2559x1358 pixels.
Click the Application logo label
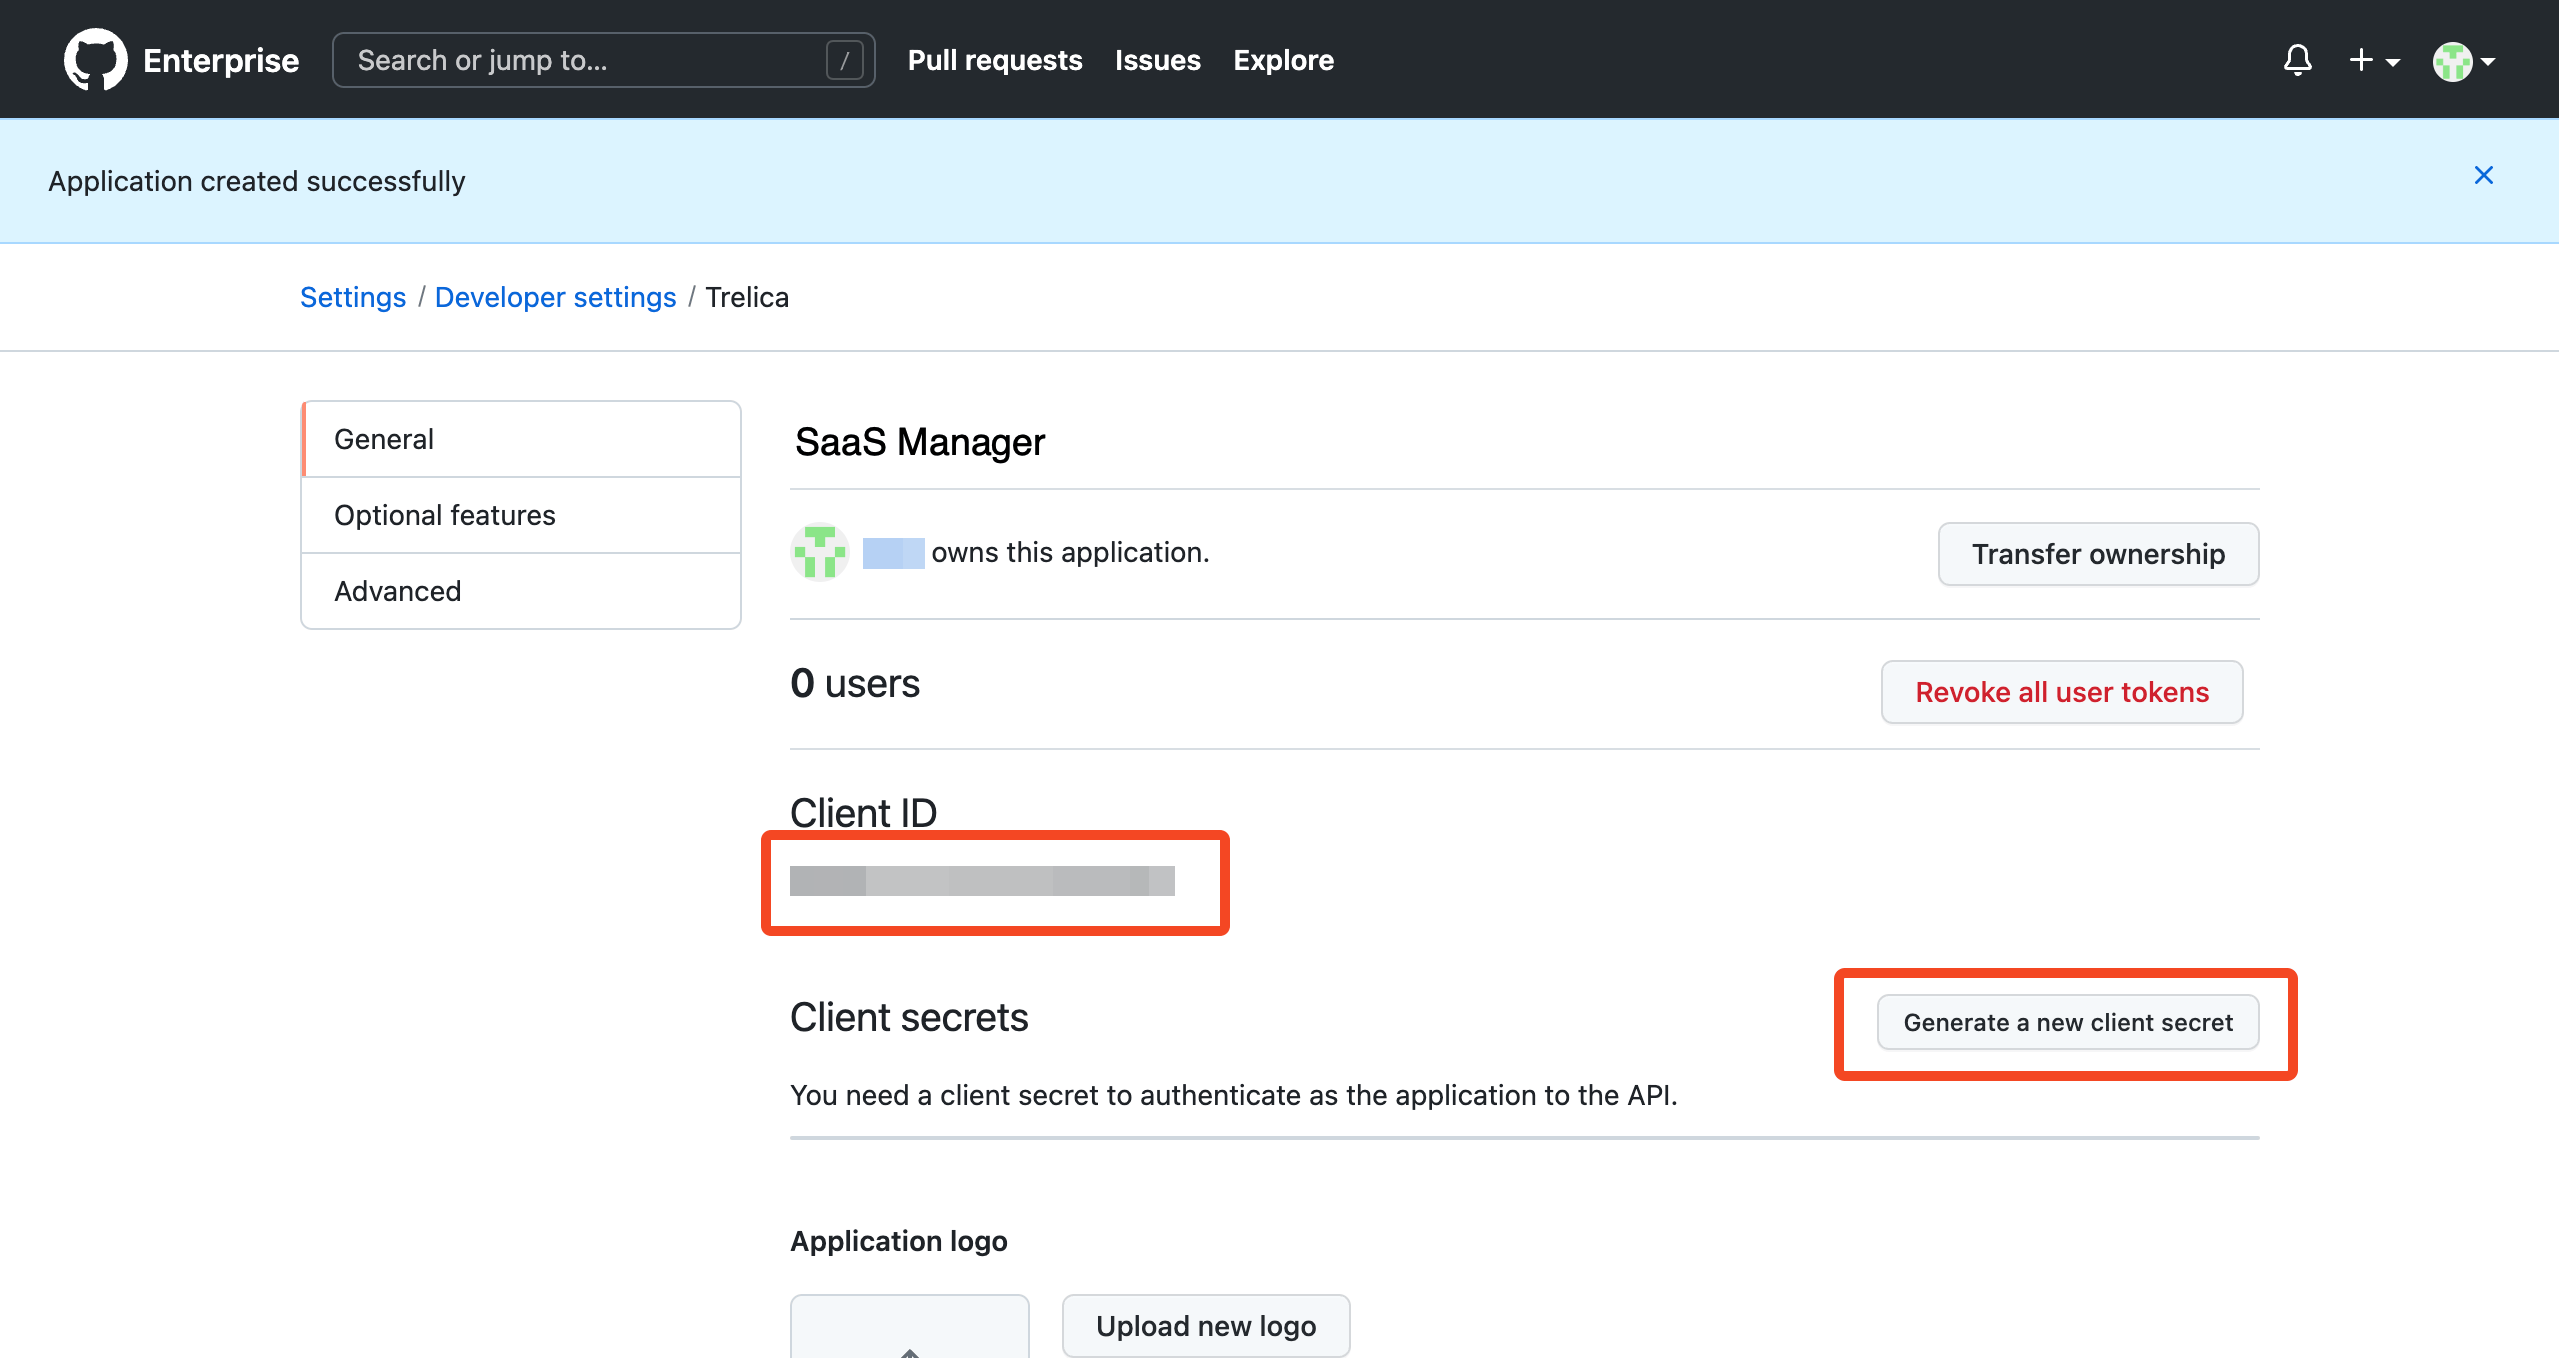click(x=898, y=1241)
